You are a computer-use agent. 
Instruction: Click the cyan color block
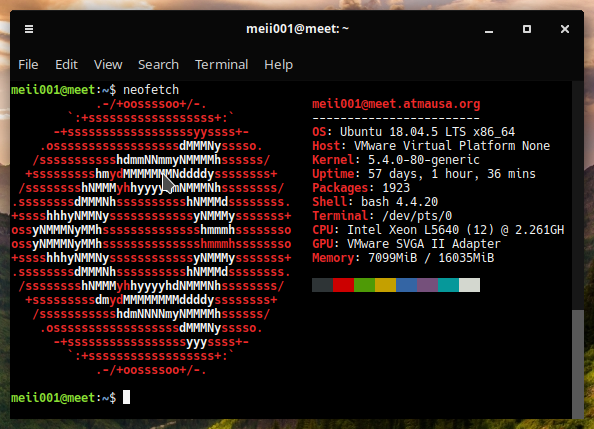449,285
